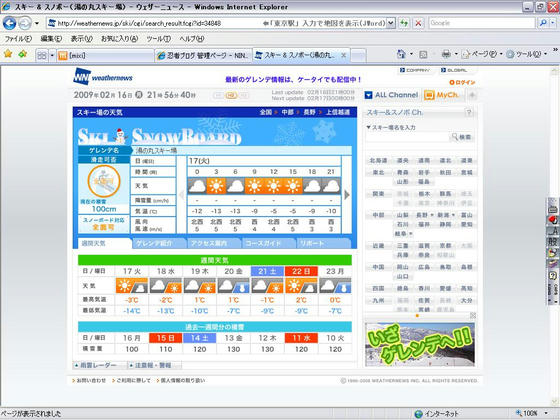Select the アクセス案内 tab
Viewport: 560px width, 420px height.
(x=214, y=243)
